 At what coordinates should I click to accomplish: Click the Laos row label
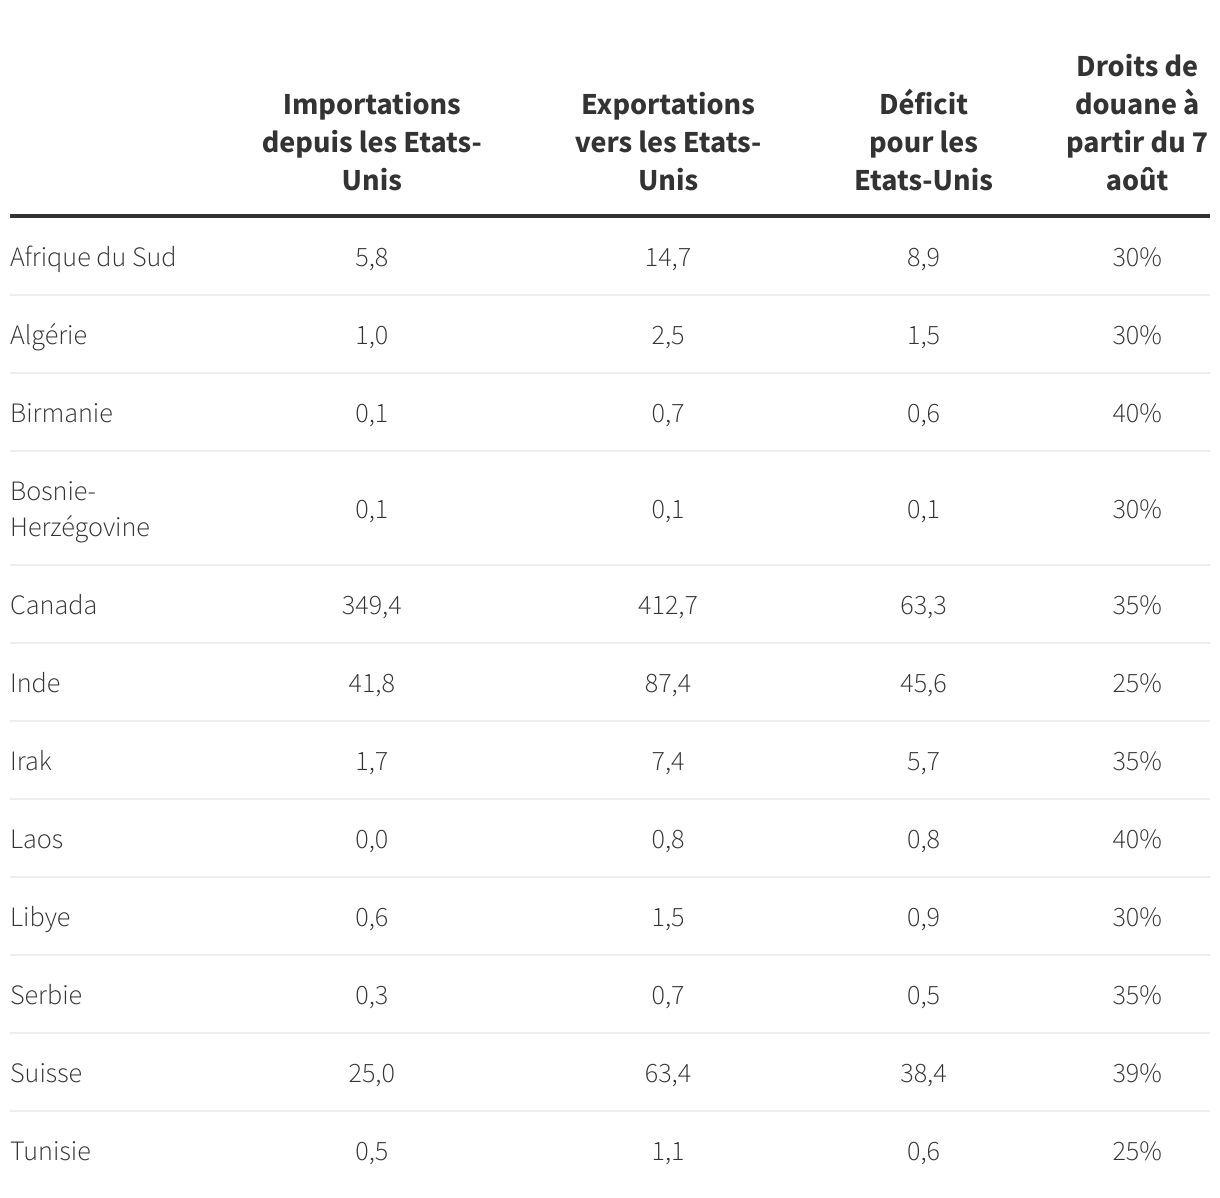click(x=37, y=839)
